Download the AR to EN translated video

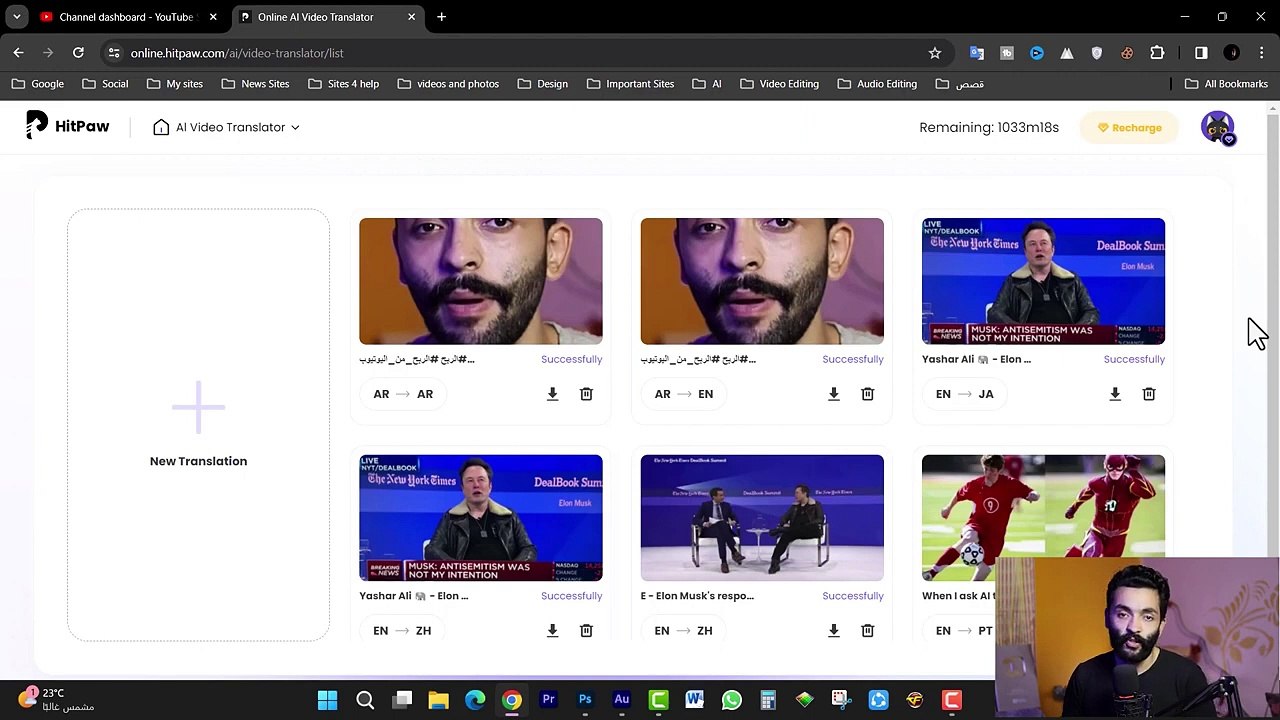tap(833, 394)
